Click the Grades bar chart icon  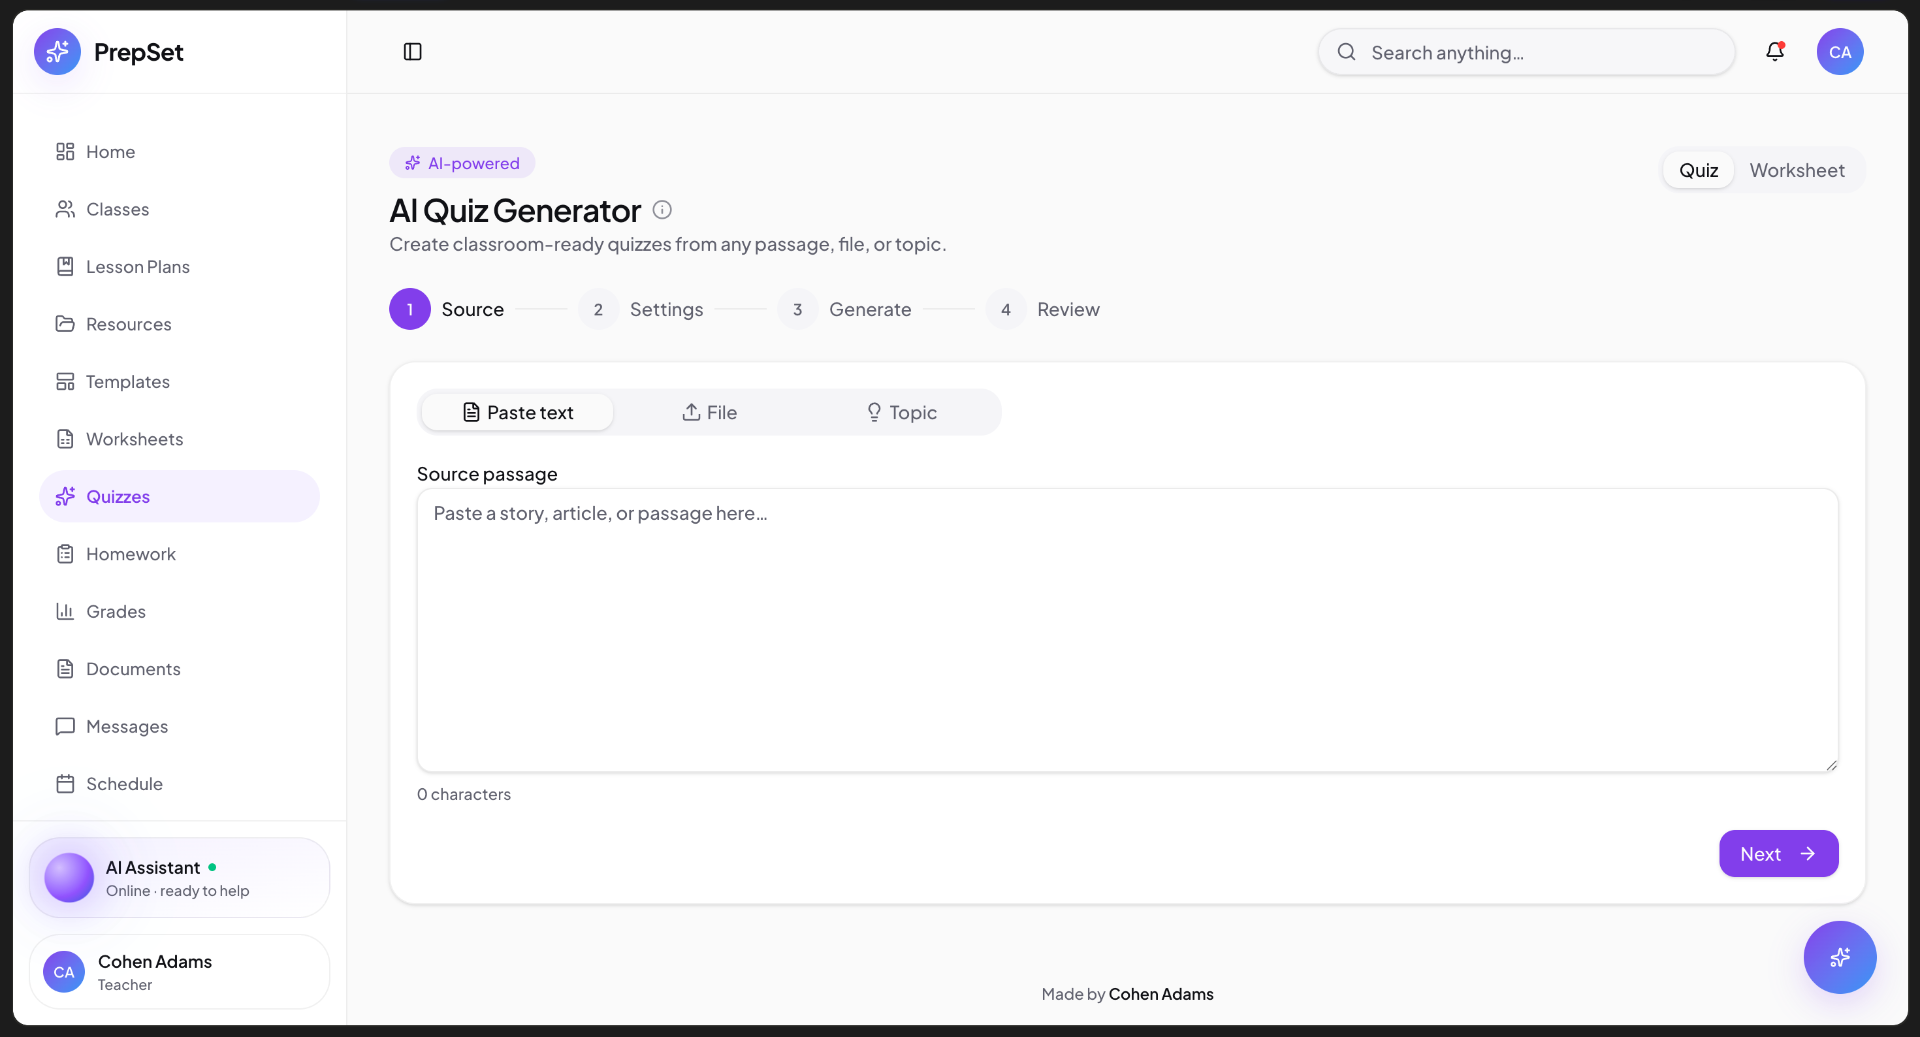pyautogui.click(x=65, y=612)
